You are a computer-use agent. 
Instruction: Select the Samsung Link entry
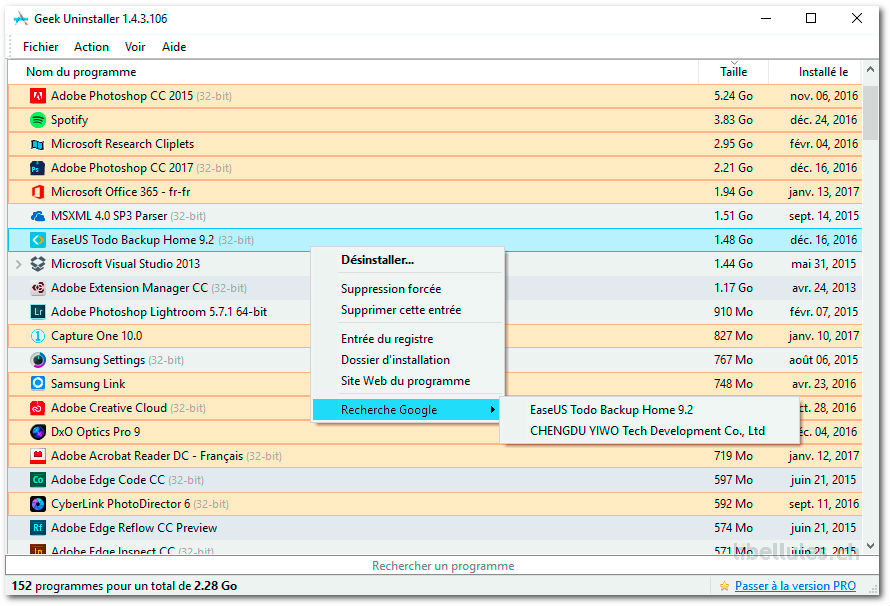click(x=435, y=384)
